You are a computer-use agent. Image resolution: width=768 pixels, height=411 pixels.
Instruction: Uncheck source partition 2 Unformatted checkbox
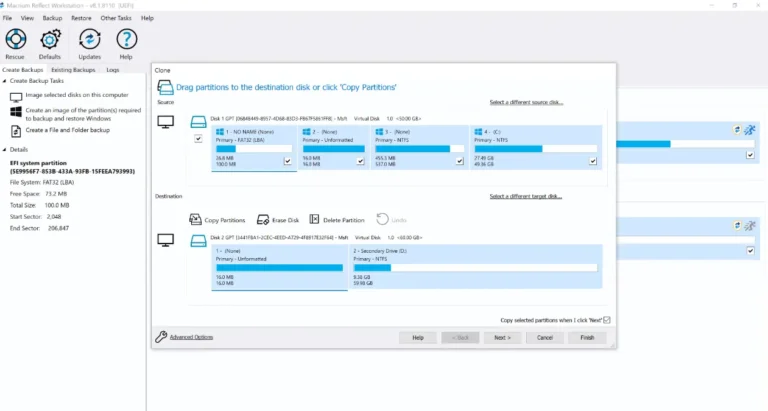[x=360, y=161]
